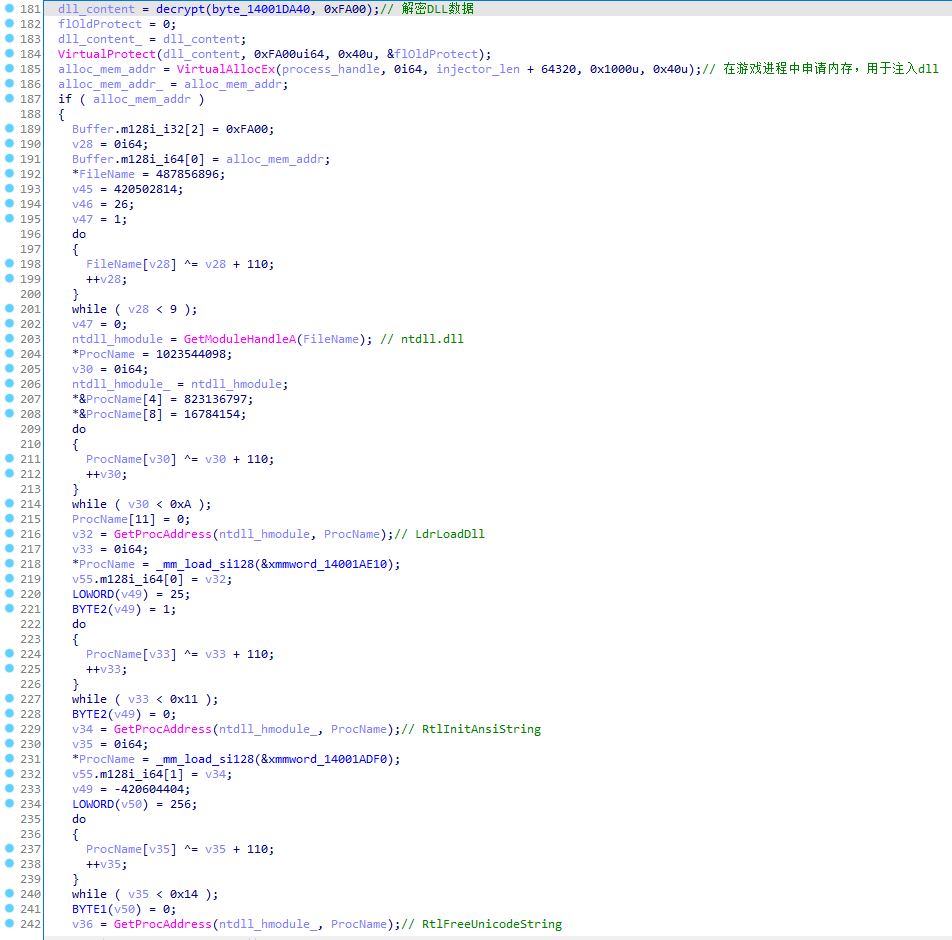952x940 pixels.
Task: Click v36 variable on line 242
Action: pyautogui.click(x=82, y=924)
